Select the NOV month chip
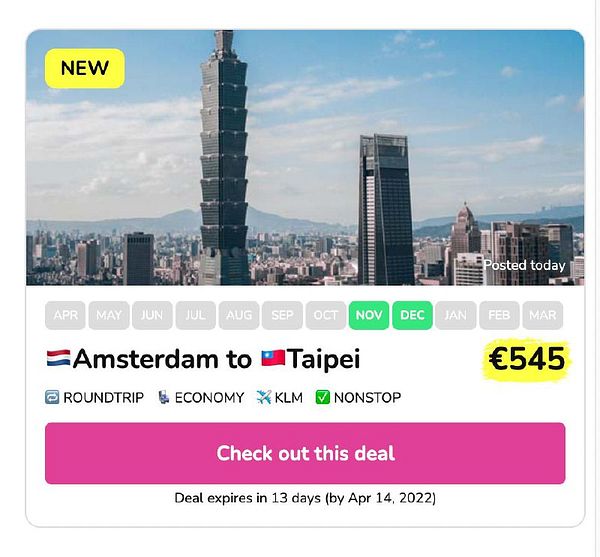Viewport: 600px width, 557px height. pyautogui.click(x=369, y=315)
